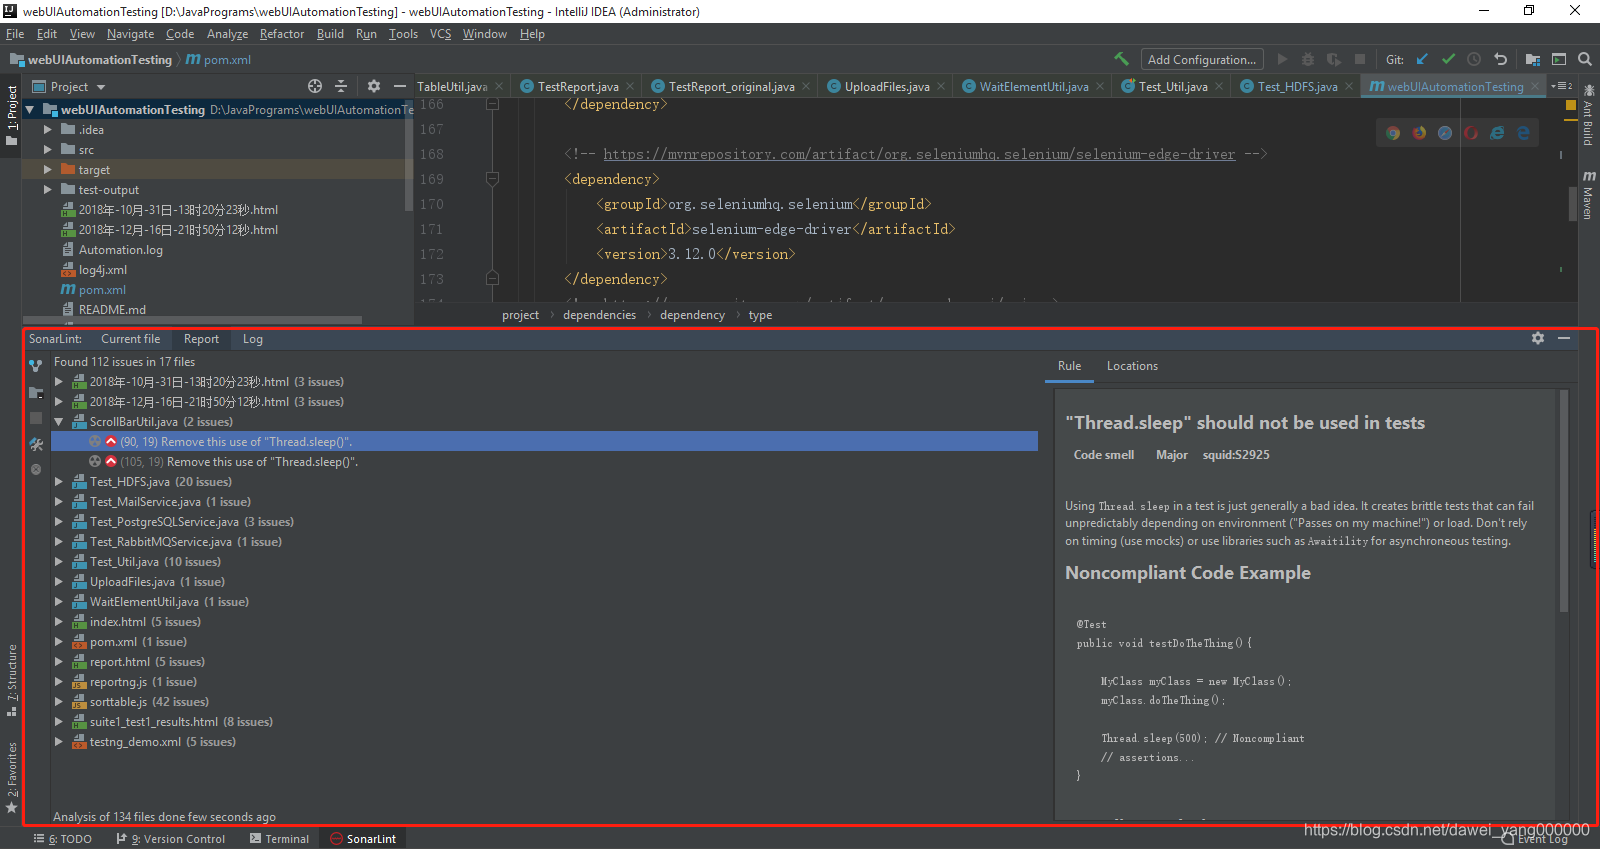This screenshot has height=849, width=1600.
Task: Open SonarLint panel gear settings
Action: coord(1538,338)
